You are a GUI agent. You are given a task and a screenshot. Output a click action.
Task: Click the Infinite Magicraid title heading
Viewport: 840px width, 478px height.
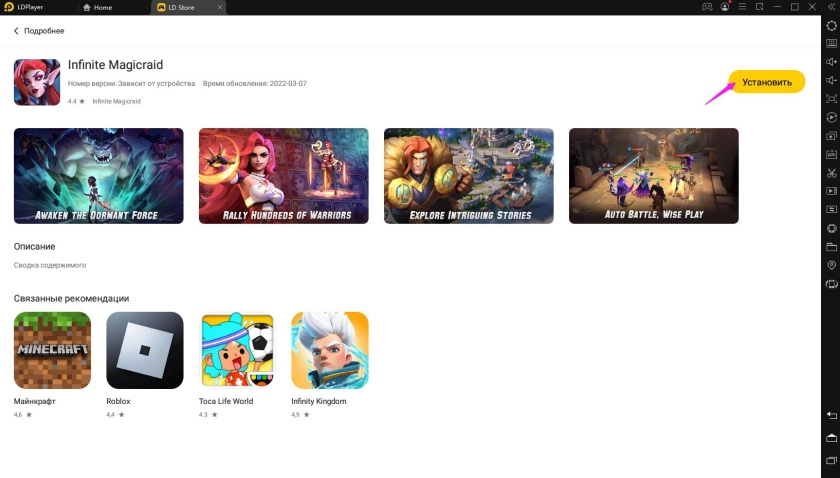pos(115,65)
